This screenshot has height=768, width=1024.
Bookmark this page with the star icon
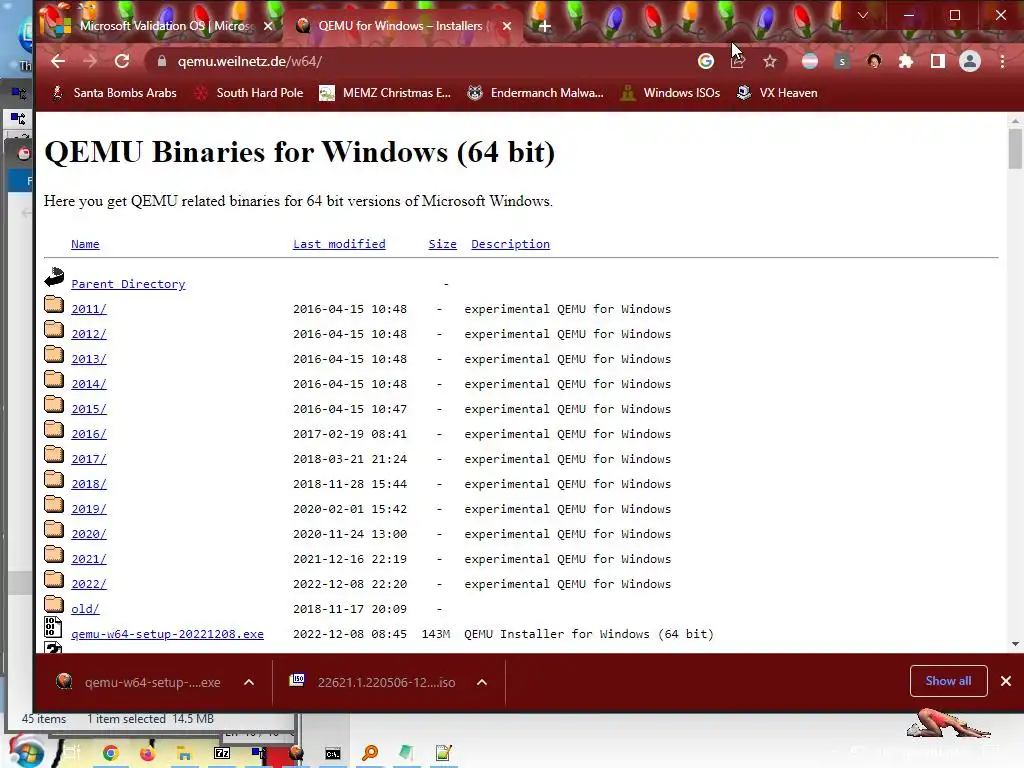click(770, 61)
